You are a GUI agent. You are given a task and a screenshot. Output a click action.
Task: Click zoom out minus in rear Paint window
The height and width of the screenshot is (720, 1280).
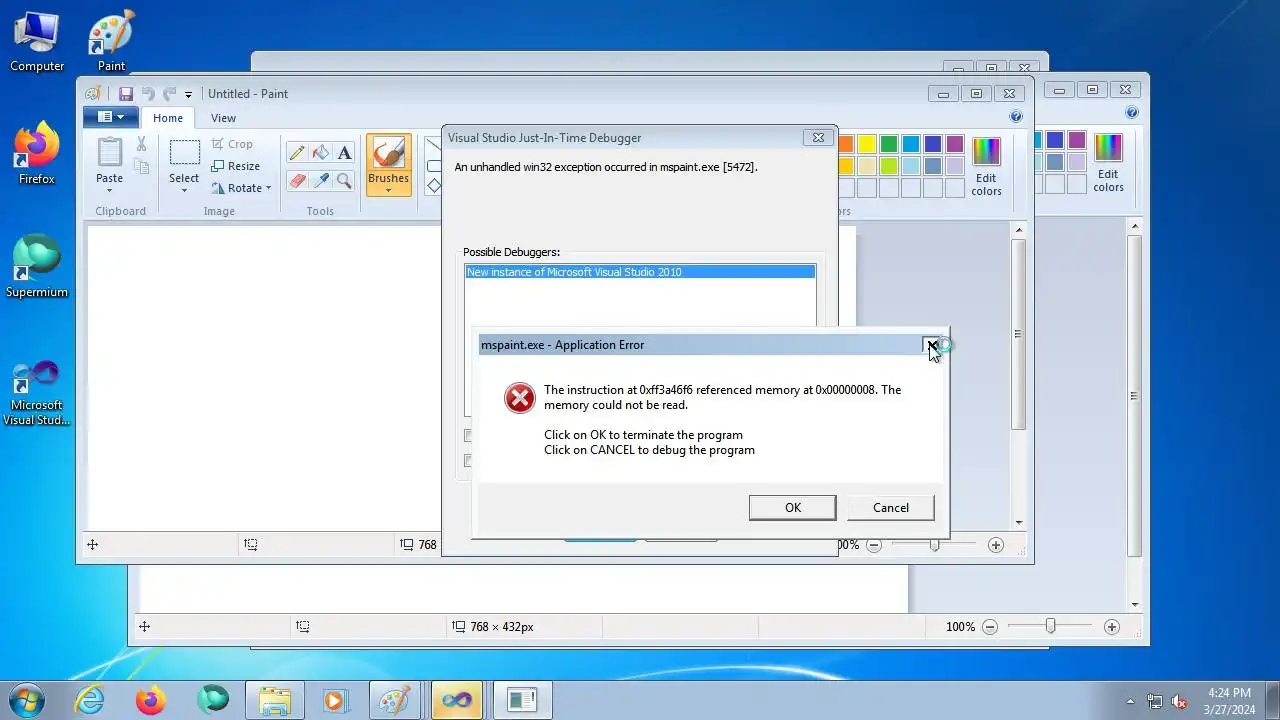pyautogui.click(x=990, y=627)
